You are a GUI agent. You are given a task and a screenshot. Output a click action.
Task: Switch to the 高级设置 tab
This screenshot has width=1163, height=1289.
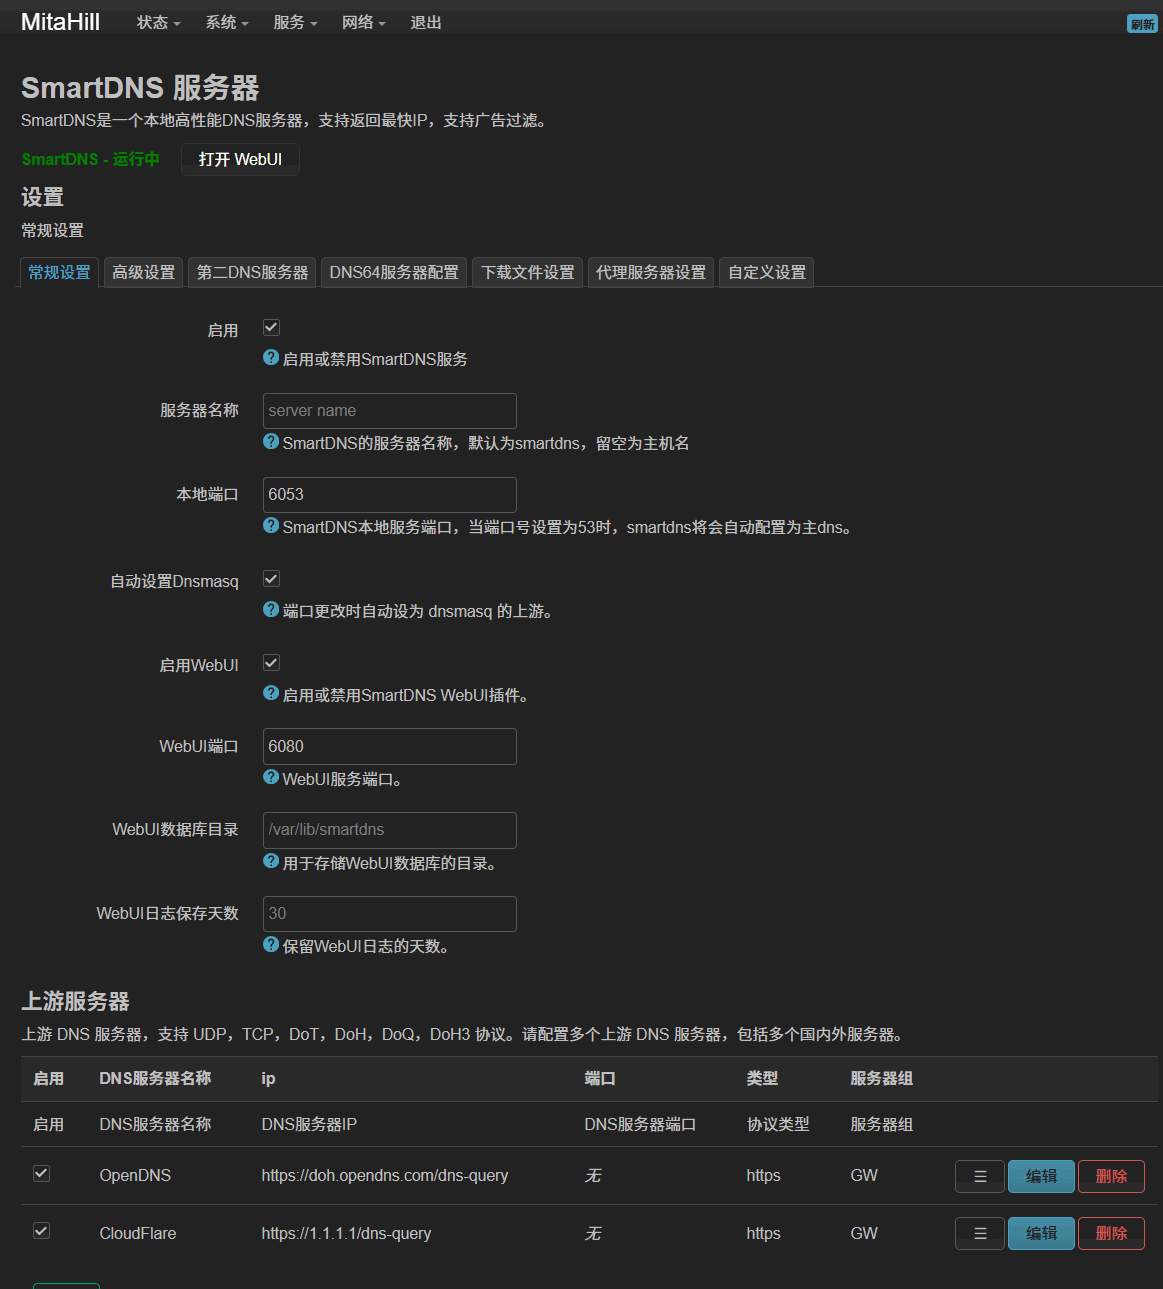coord(143,273)
